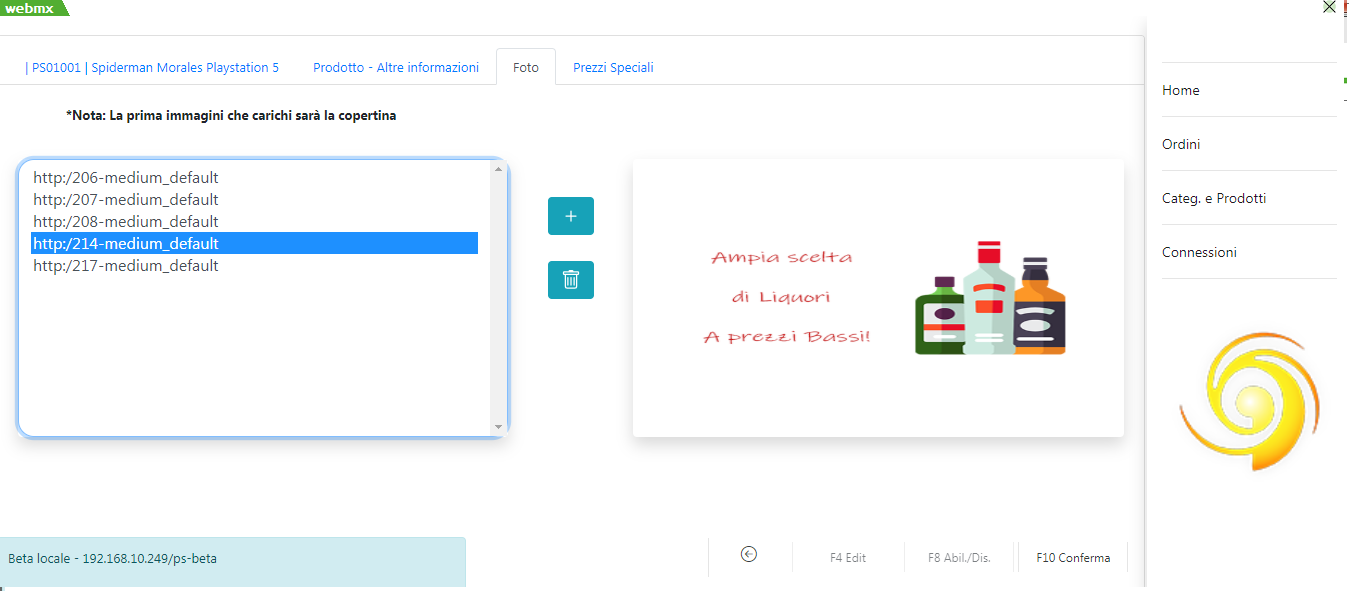Image resolution: width=1349 pixels, height=591 pixels.
Task: Click the webmx logo
Action: click(31, 8)
